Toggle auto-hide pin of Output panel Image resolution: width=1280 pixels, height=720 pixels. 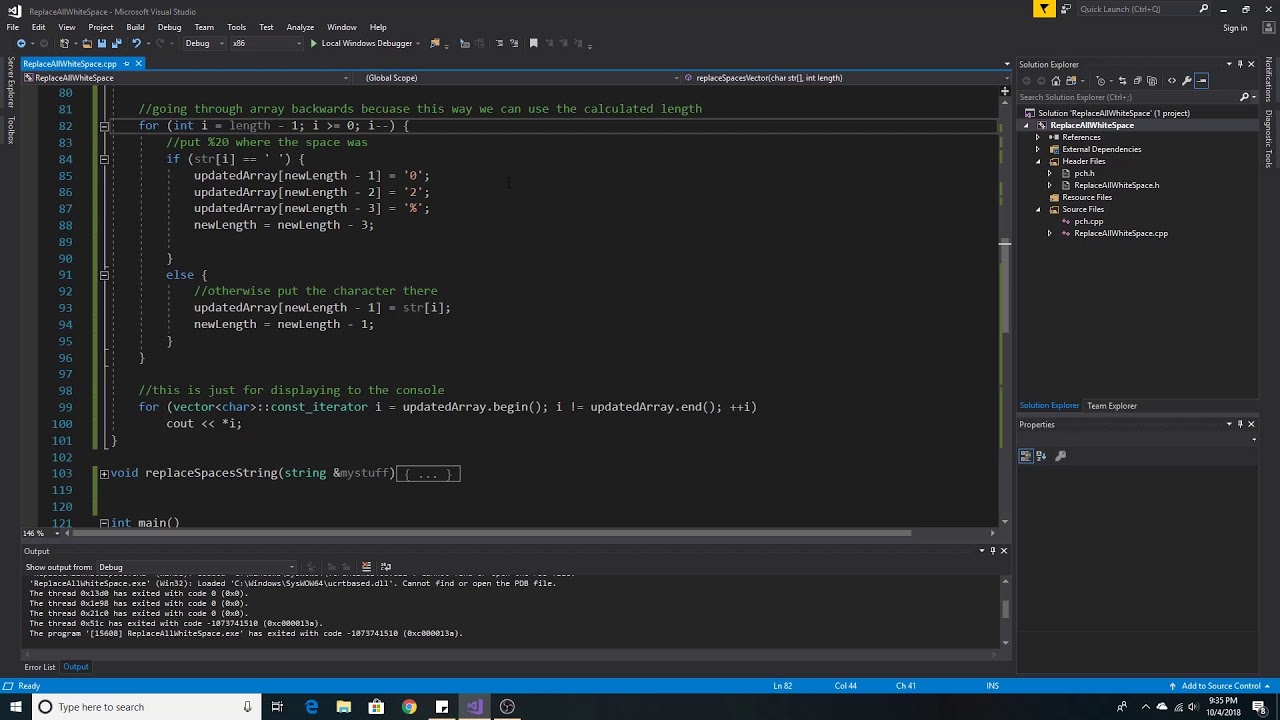(993, 550)
